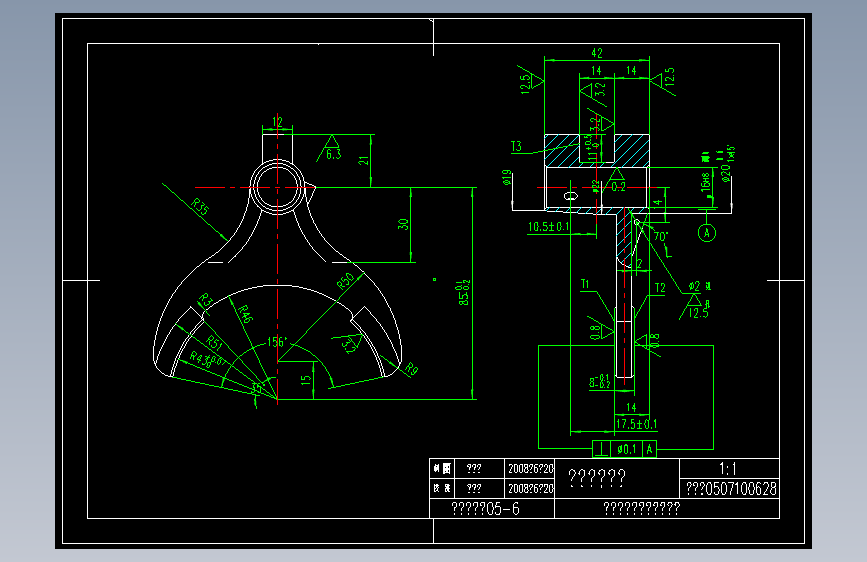Pick the "15" dimension near the fork base
867x562 pixels.
point(306,380)
